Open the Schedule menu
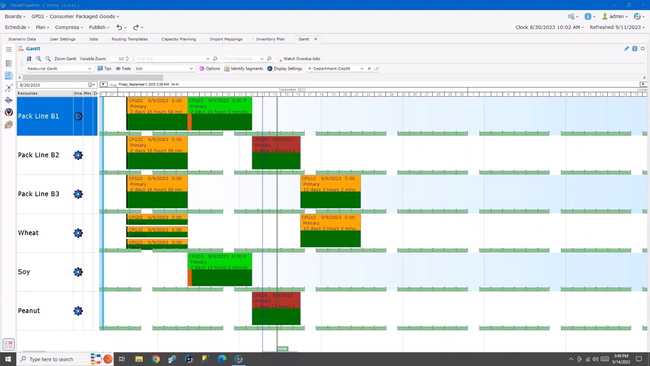 tap(17, 27)
